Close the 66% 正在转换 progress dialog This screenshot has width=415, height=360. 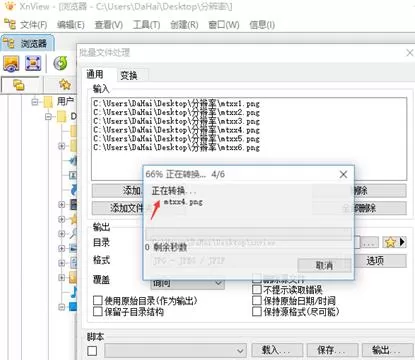343,174
